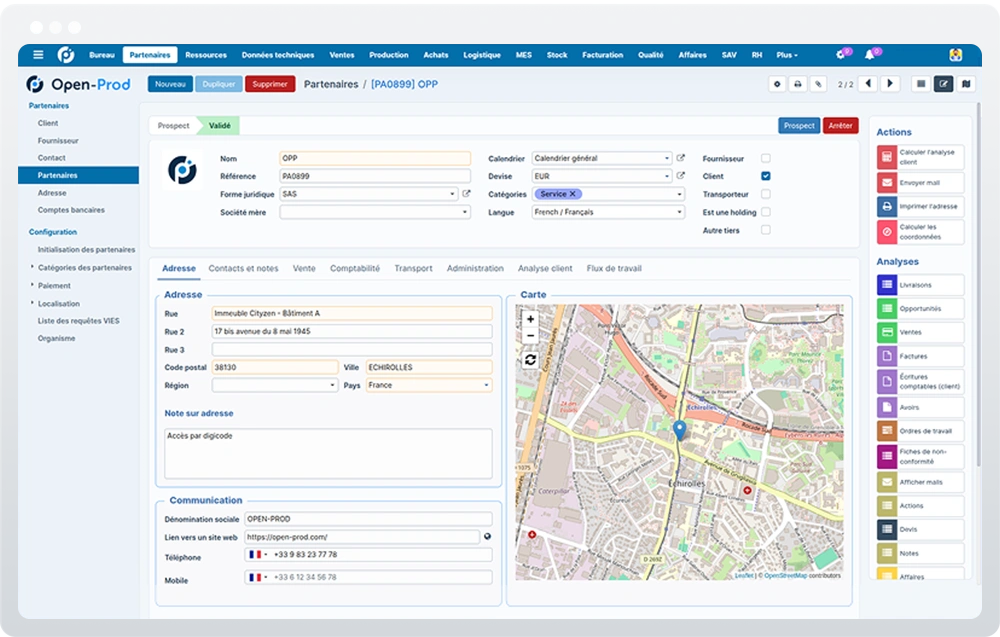The image size is (1000, 637).
Task: Open the Ventes top menu
Action: pos(342,55)
